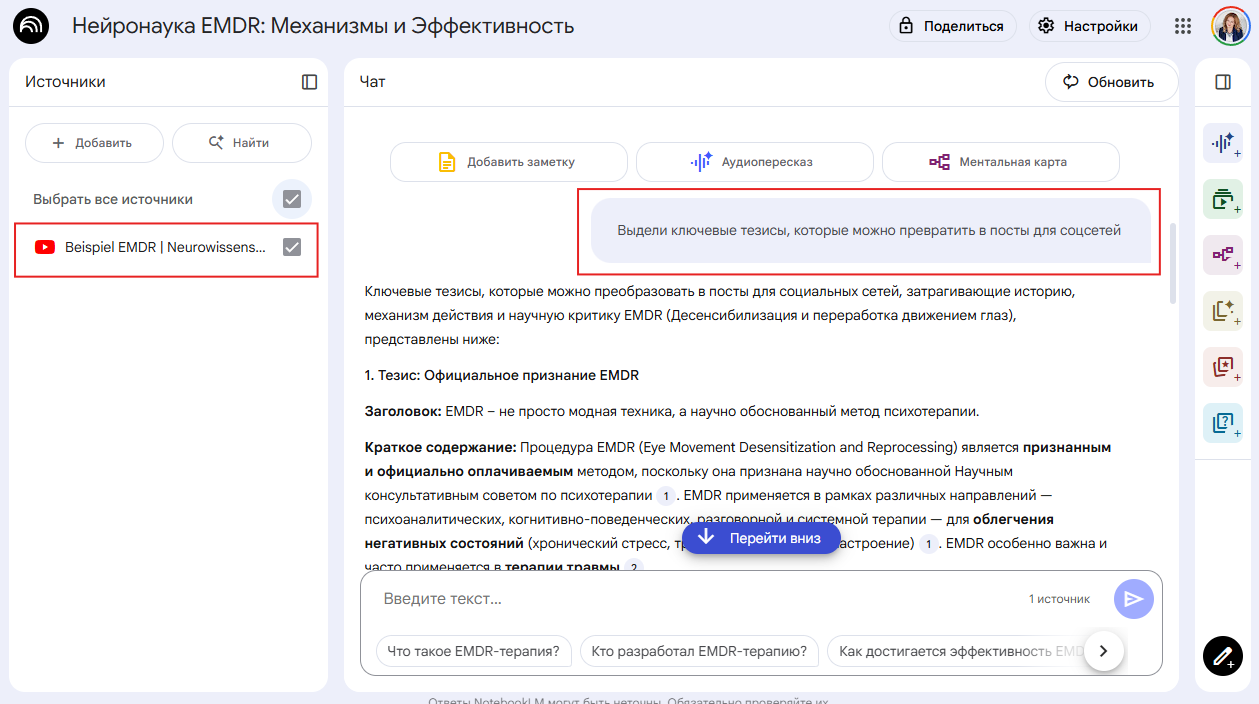This screenshot has height=704, width=1259.
Task: Click the '1 источник' source count label
Action: pyautogui.click(x=1059, y=599)
